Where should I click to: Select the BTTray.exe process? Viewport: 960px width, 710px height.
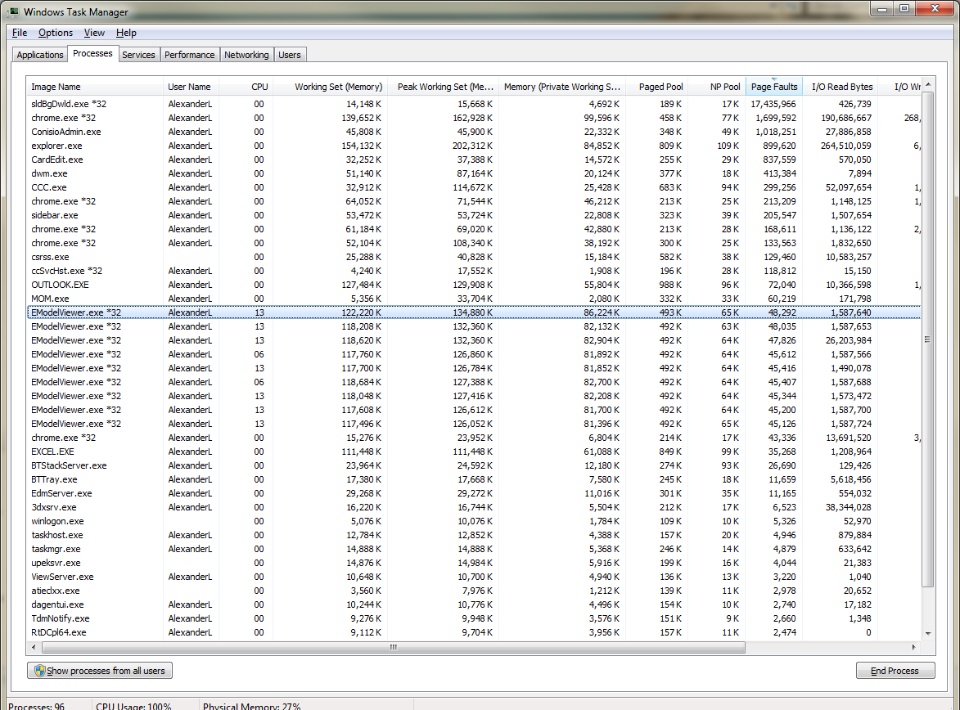(474, 480)
